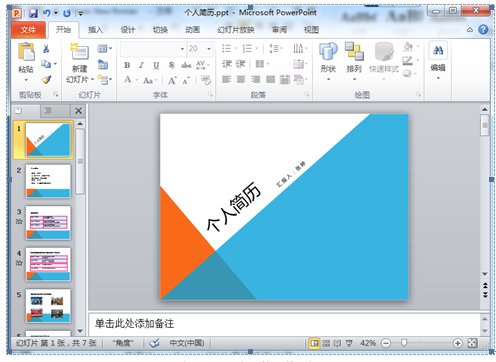The image size is (496, 362).
Task: Click the Paste clipboard icon
Action: [26, 52]
